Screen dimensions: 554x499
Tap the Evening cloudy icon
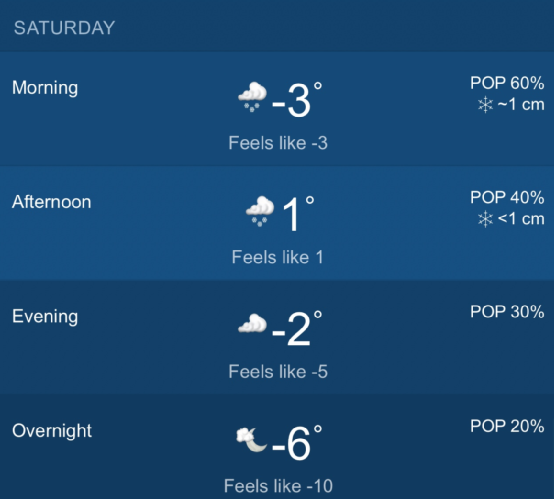pos(252,323)
